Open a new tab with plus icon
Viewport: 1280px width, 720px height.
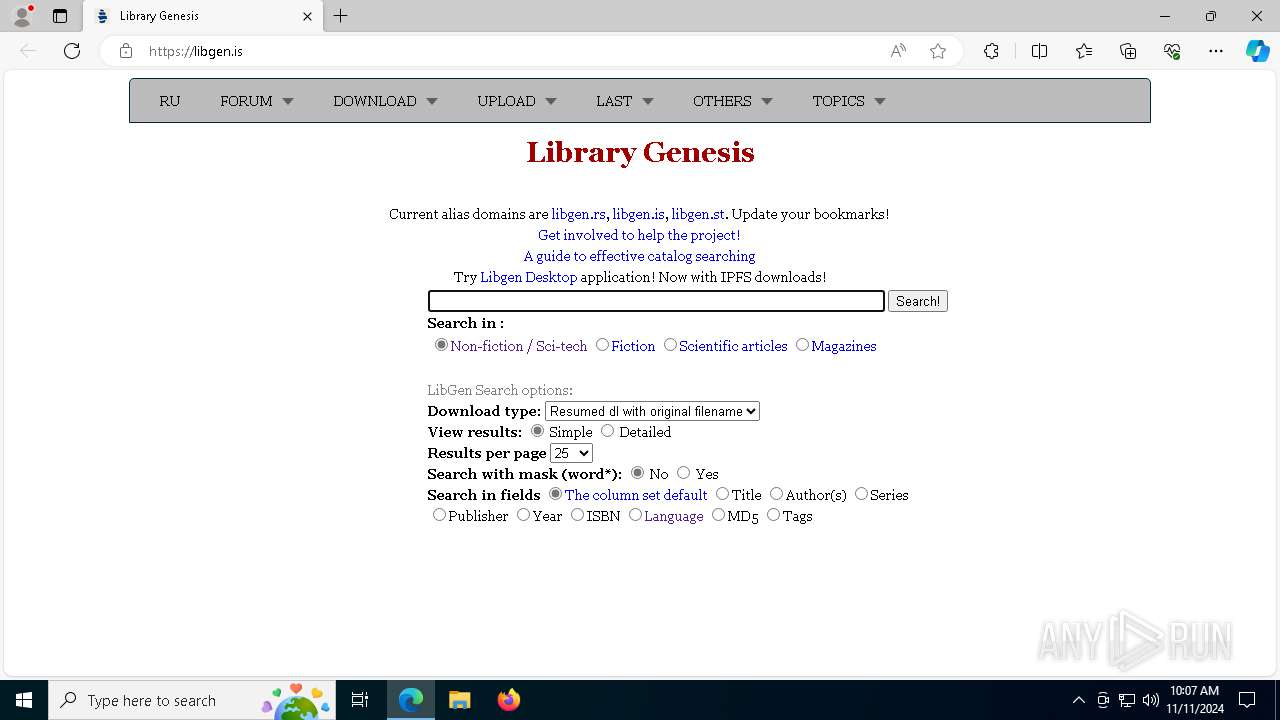point(341,16)
